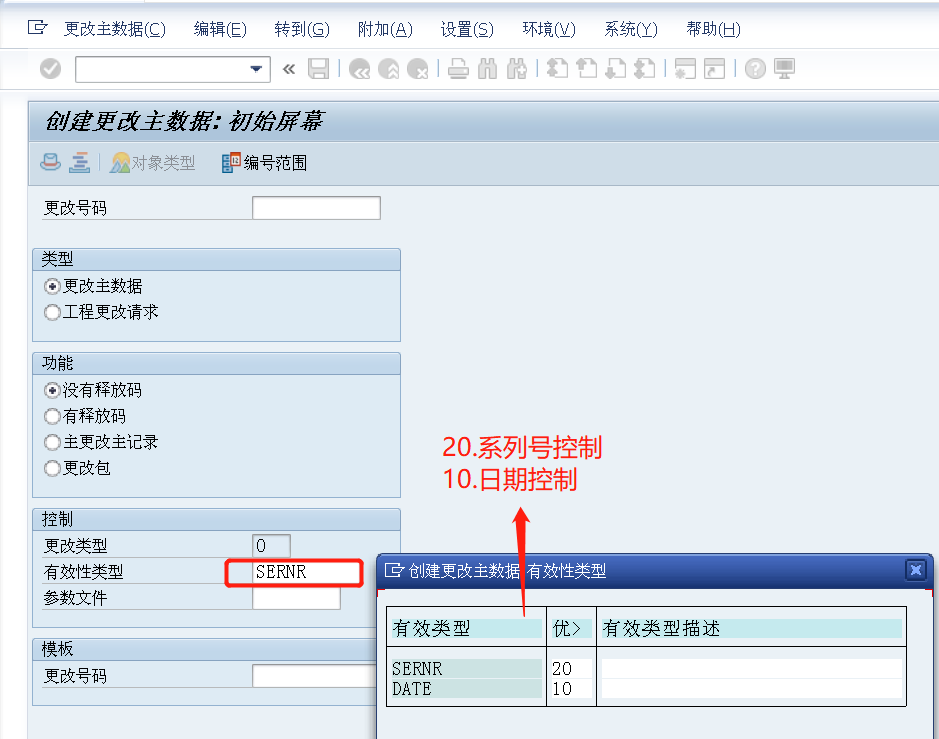This screenshot has height=739, width=939.
Task: Click the 有效类型描述 column header
Action: pos(752,628)
